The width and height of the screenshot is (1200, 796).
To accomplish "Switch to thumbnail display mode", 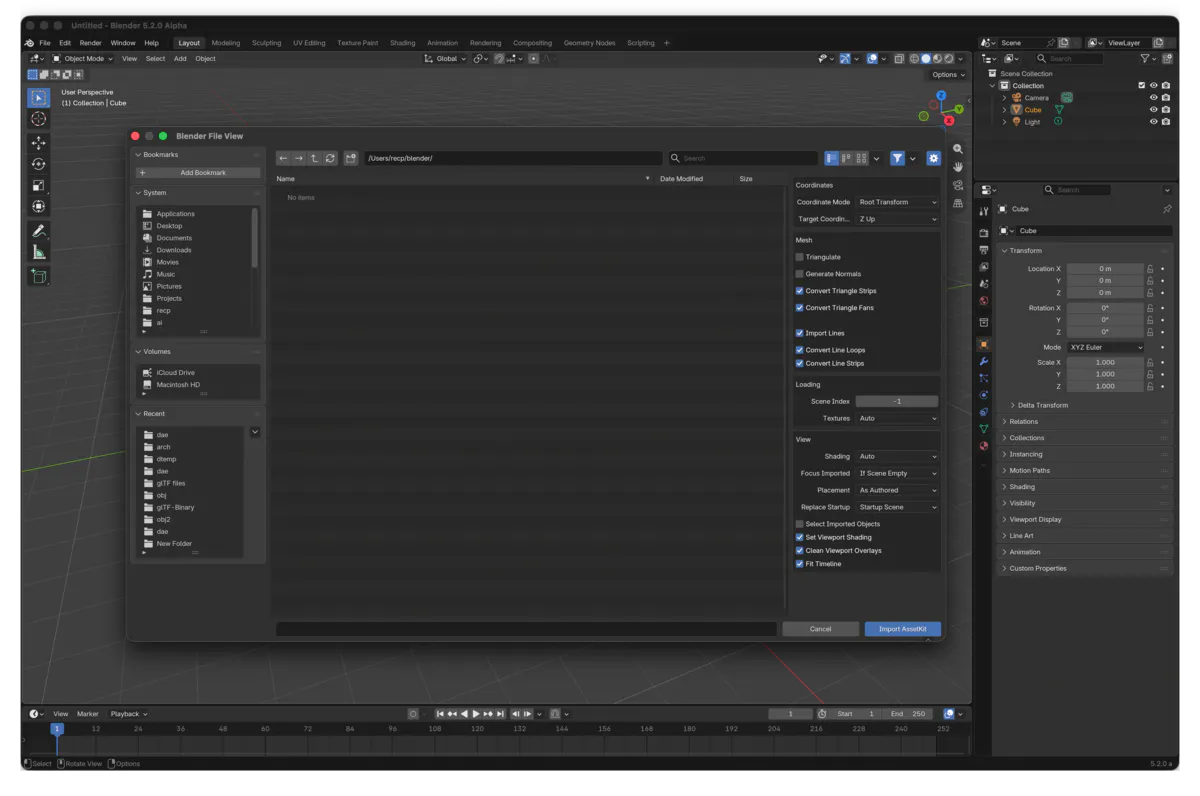I will (x=861, y=158).
